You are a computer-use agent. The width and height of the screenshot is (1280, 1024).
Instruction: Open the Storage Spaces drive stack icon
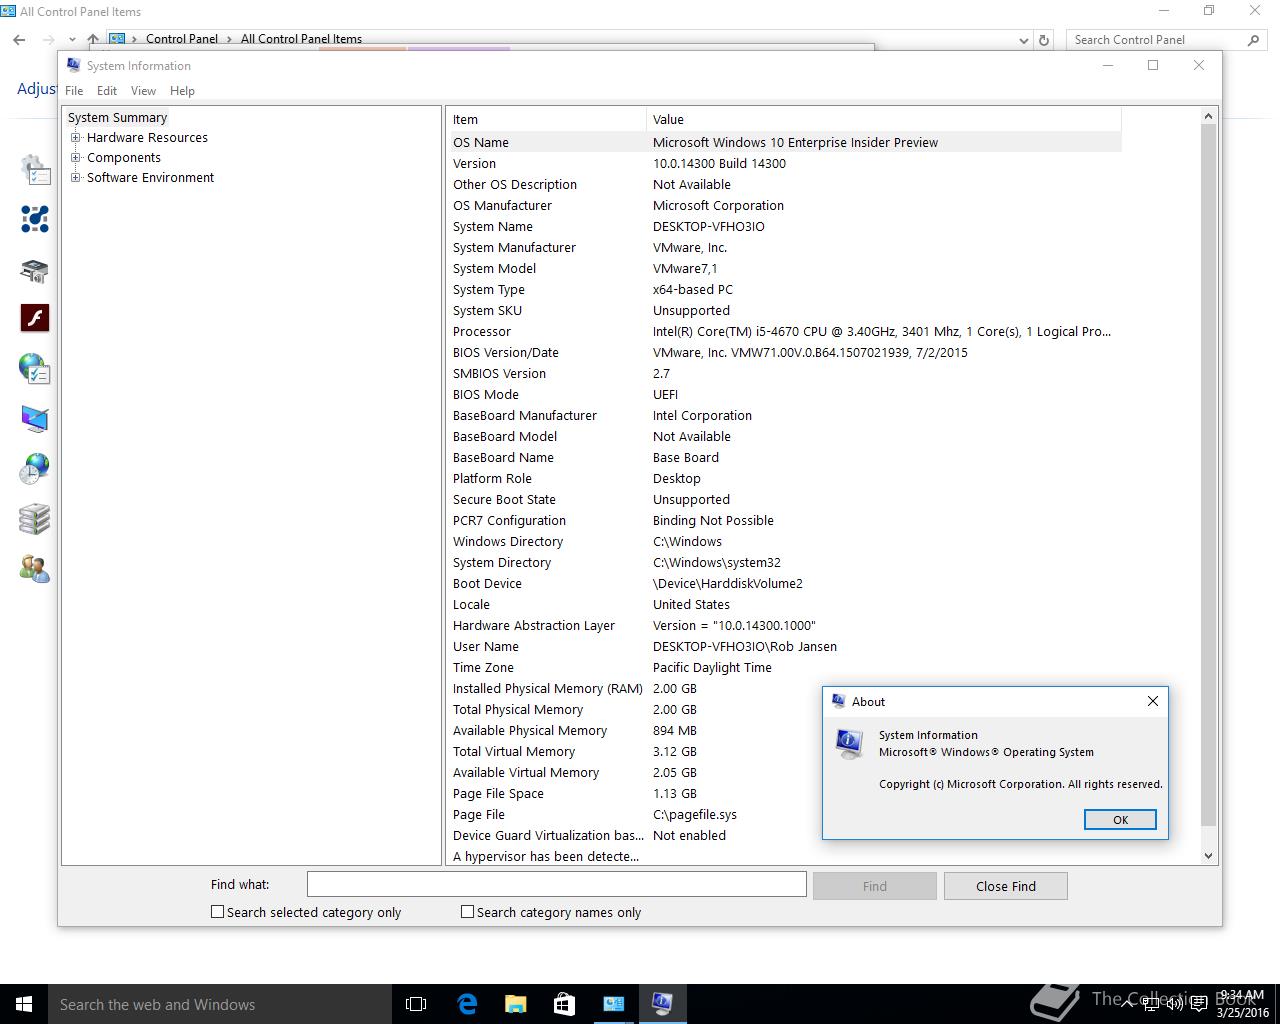35,519
